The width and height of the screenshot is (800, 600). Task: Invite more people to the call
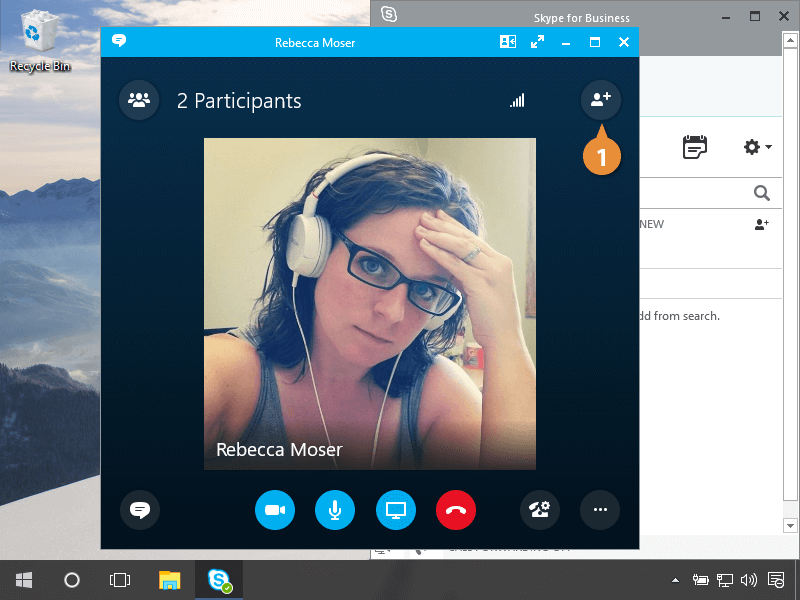(600, 100)
